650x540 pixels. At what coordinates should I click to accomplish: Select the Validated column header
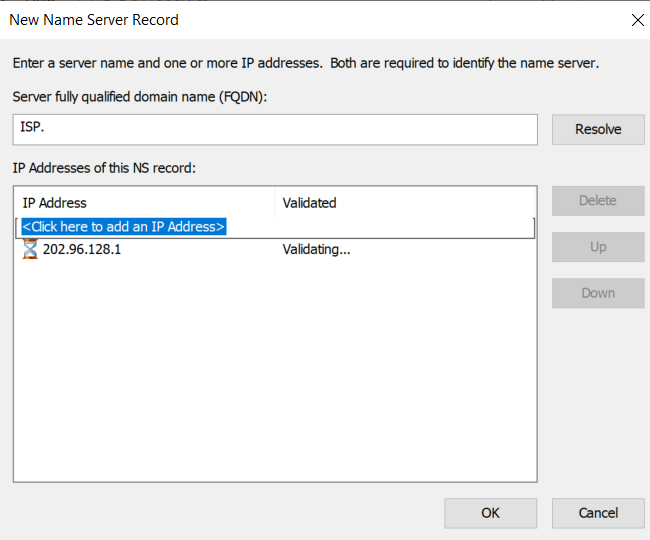tap(405, 203)
